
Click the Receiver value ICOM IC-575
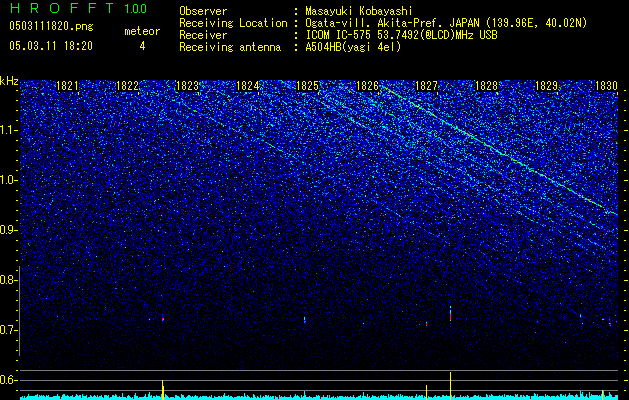[x=339, y=35]
